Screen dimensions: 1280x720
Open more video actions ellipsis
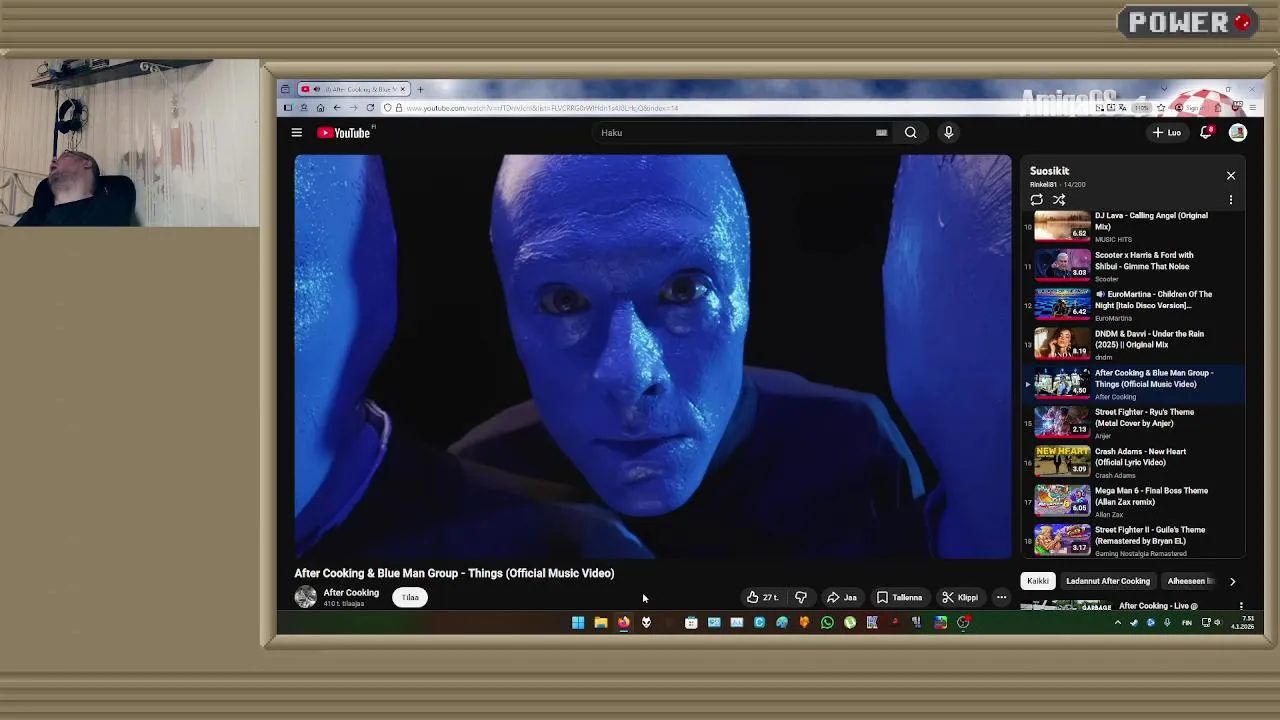pos(1001,598)
